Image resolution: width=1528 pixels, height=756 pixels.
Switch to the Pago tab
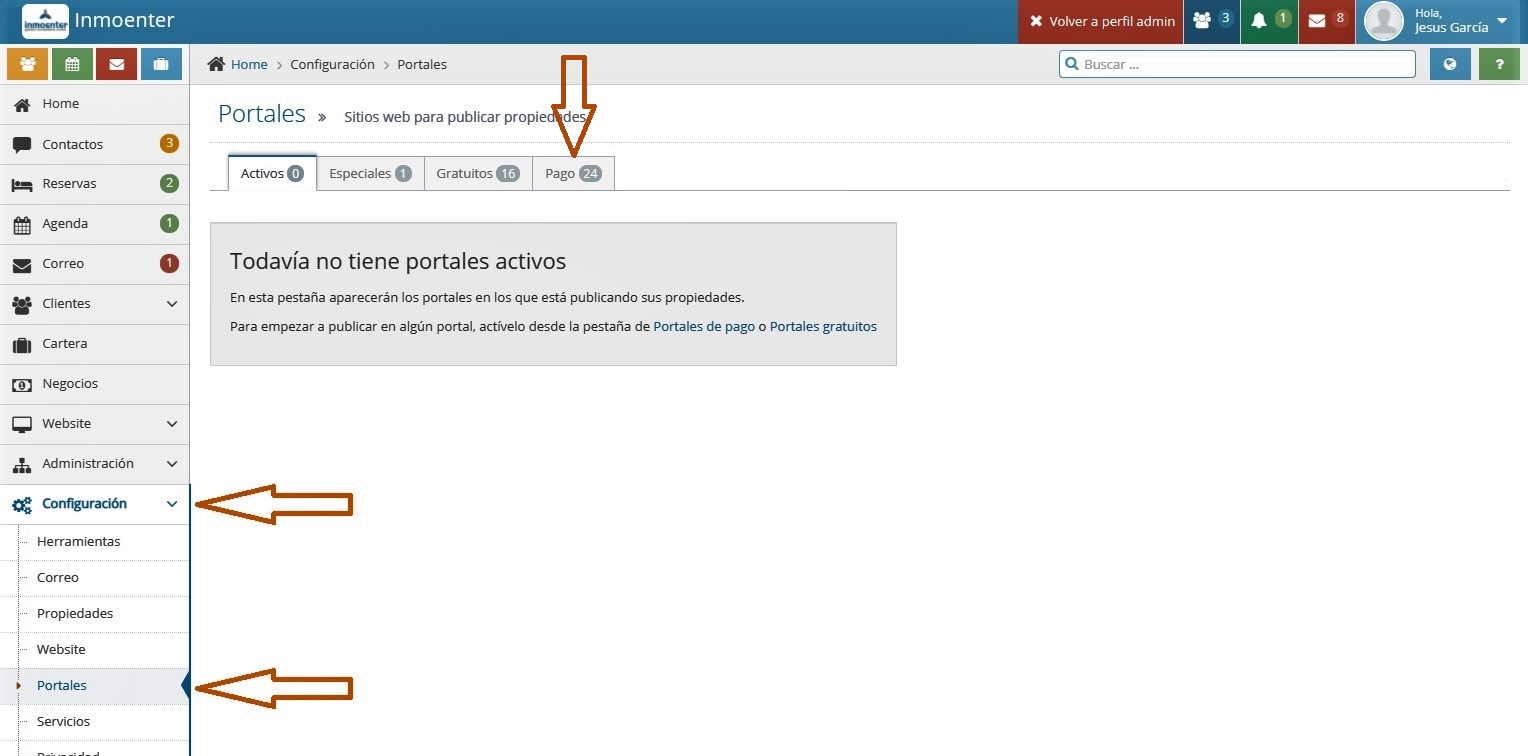(573, 173)
